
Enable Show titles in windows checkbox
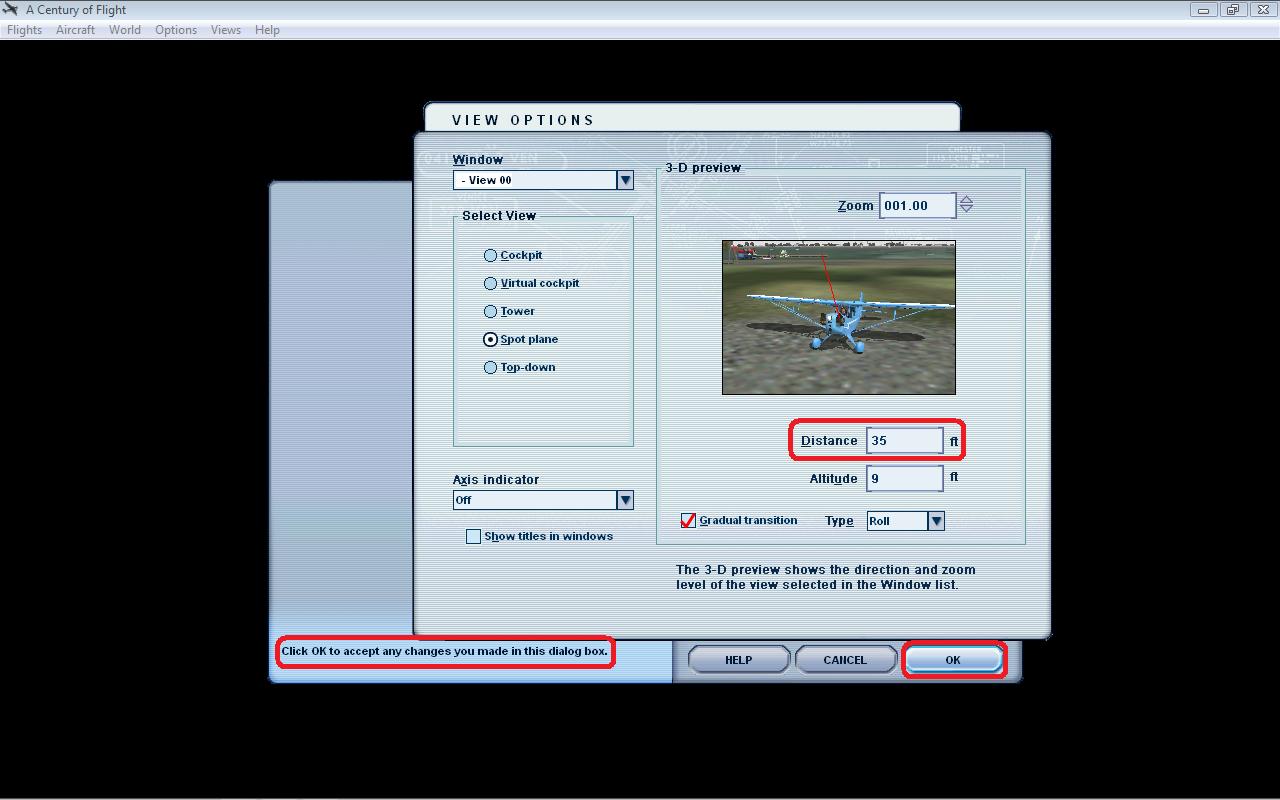click(x=473, y=537)
